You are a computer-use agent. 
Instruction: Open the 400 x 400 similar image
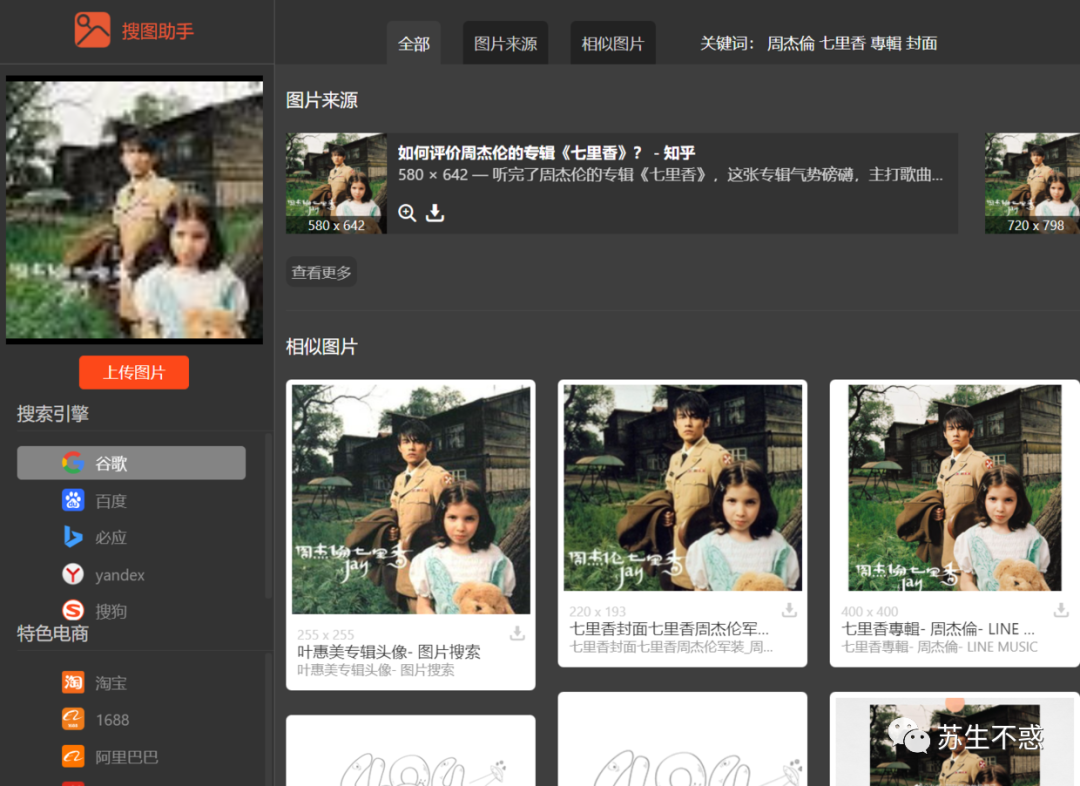[x=955, y=488]
